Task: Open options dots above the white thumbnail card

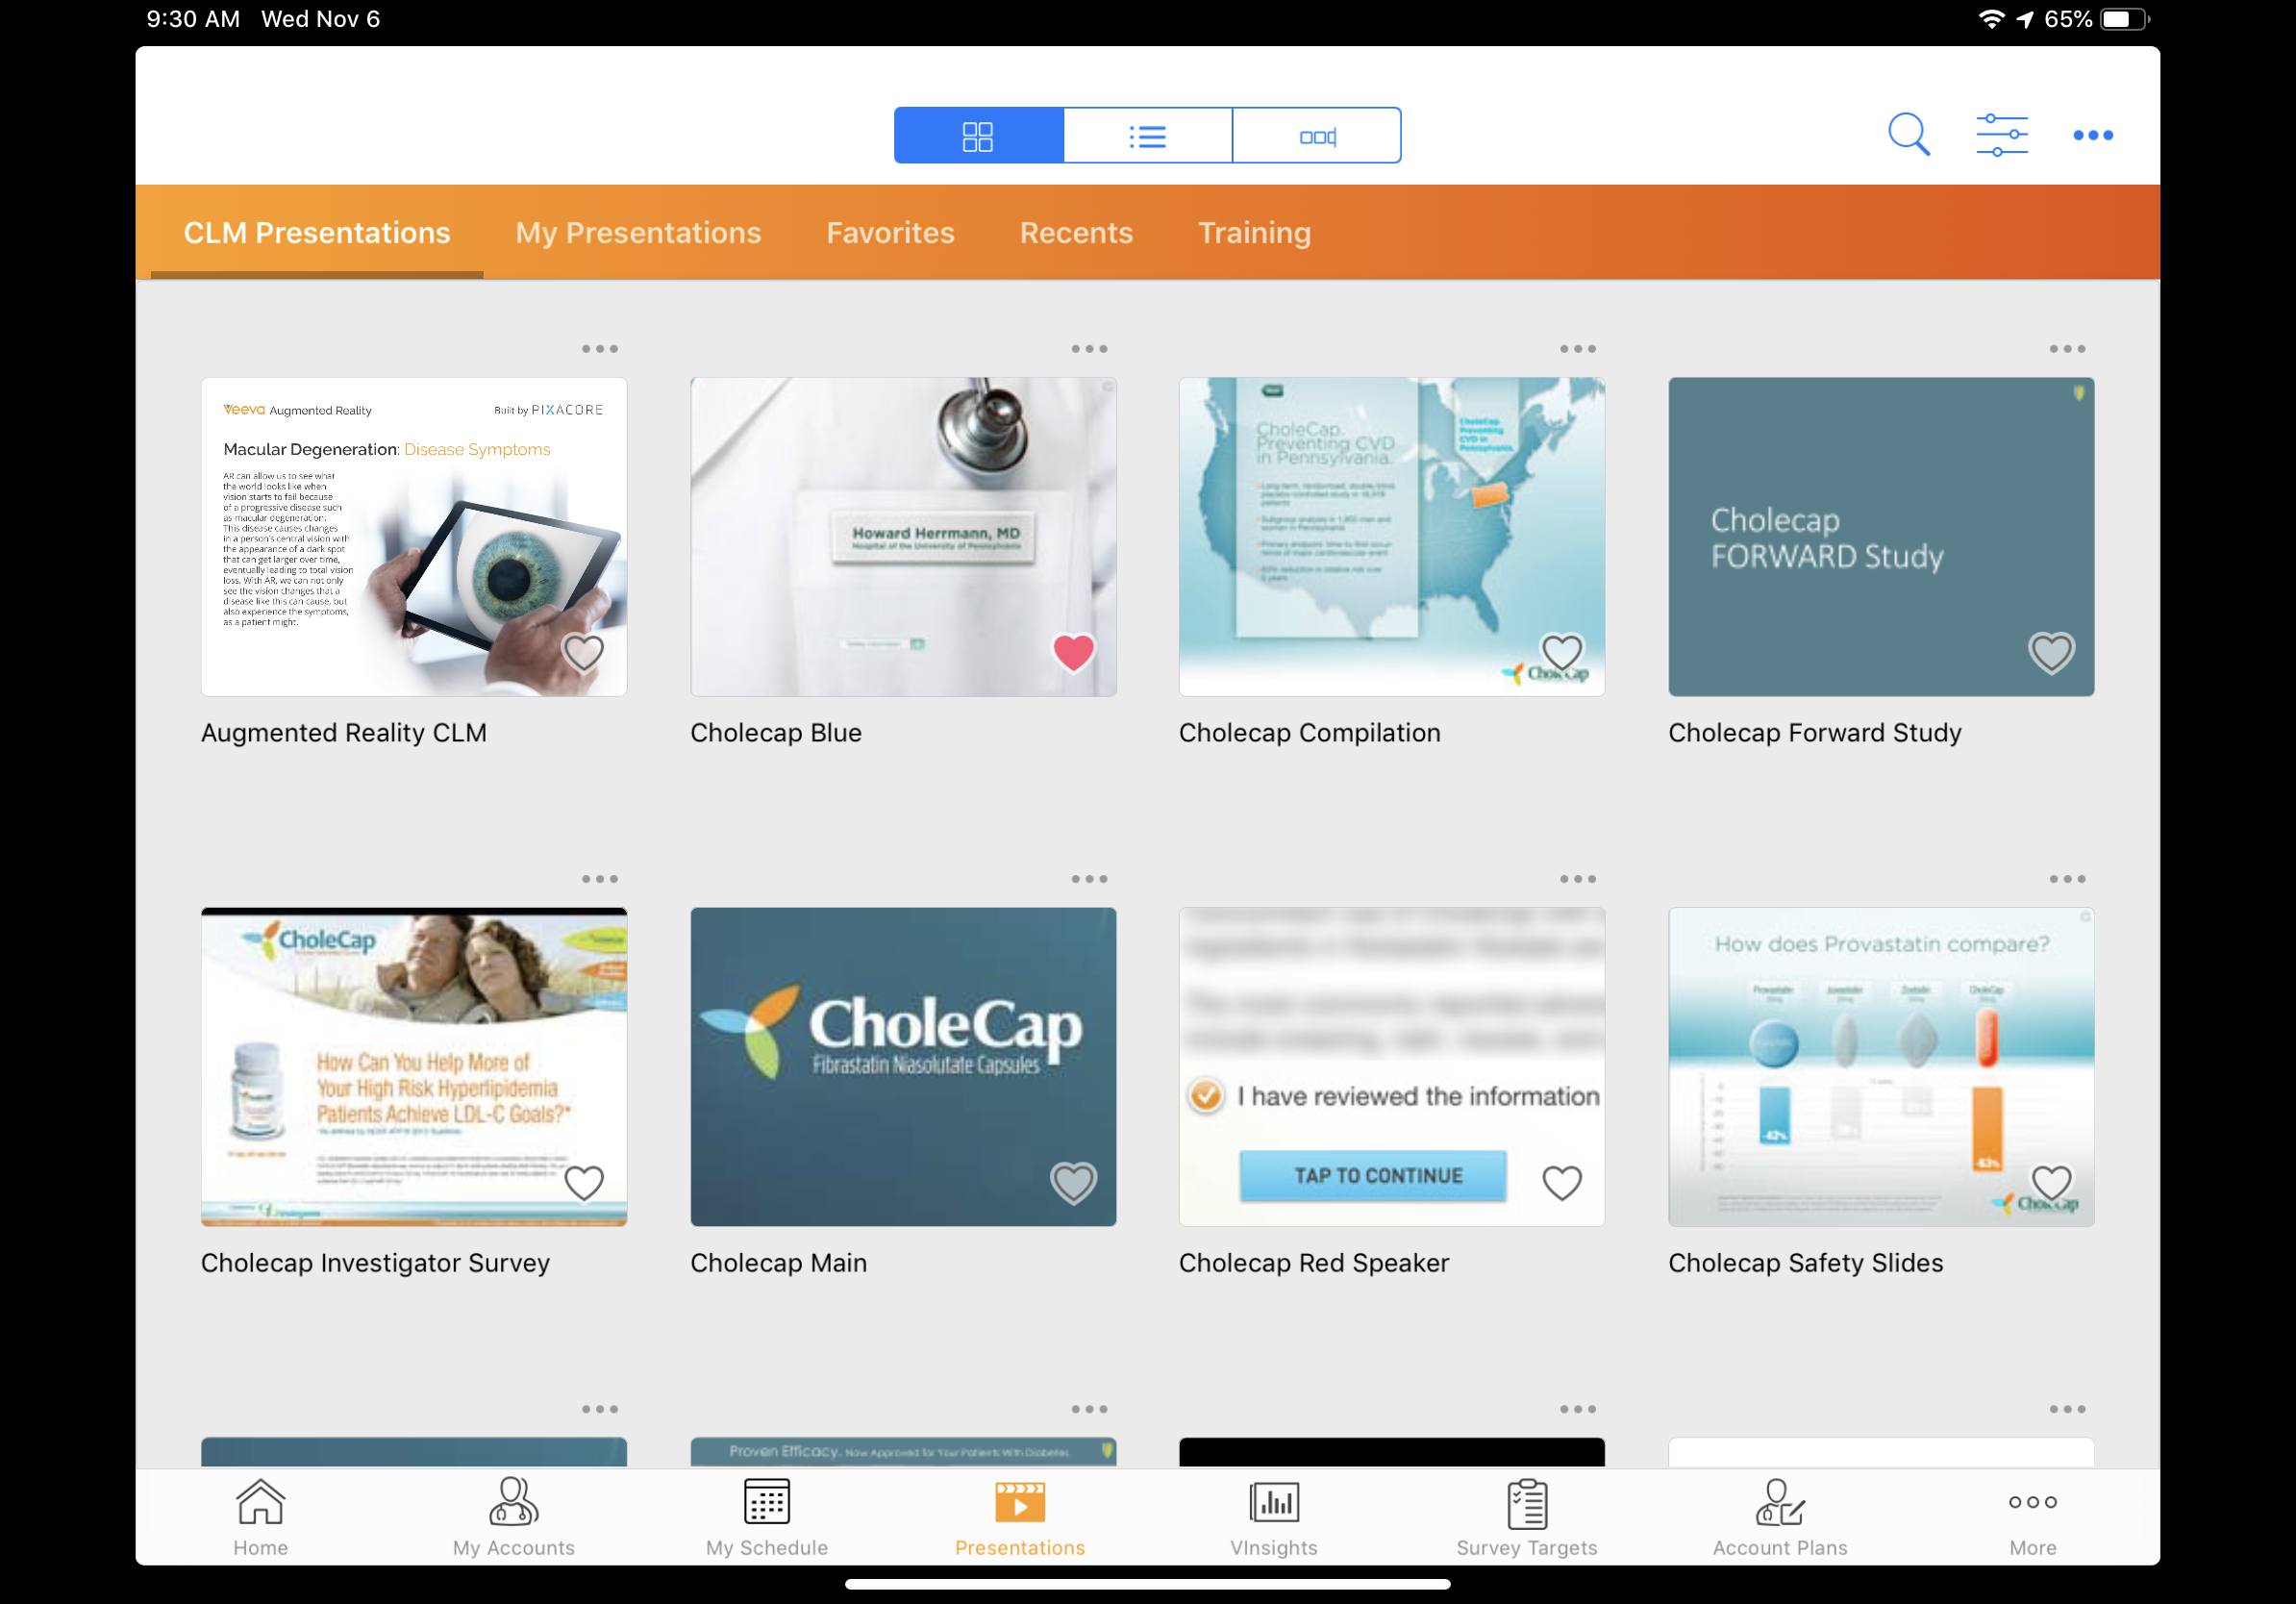Action: click(x=2067, y=1409)
